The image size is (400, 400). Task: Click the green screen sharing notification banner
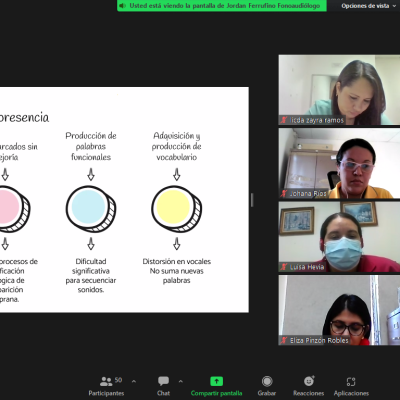pyautogui.click(x=222, y=6)
